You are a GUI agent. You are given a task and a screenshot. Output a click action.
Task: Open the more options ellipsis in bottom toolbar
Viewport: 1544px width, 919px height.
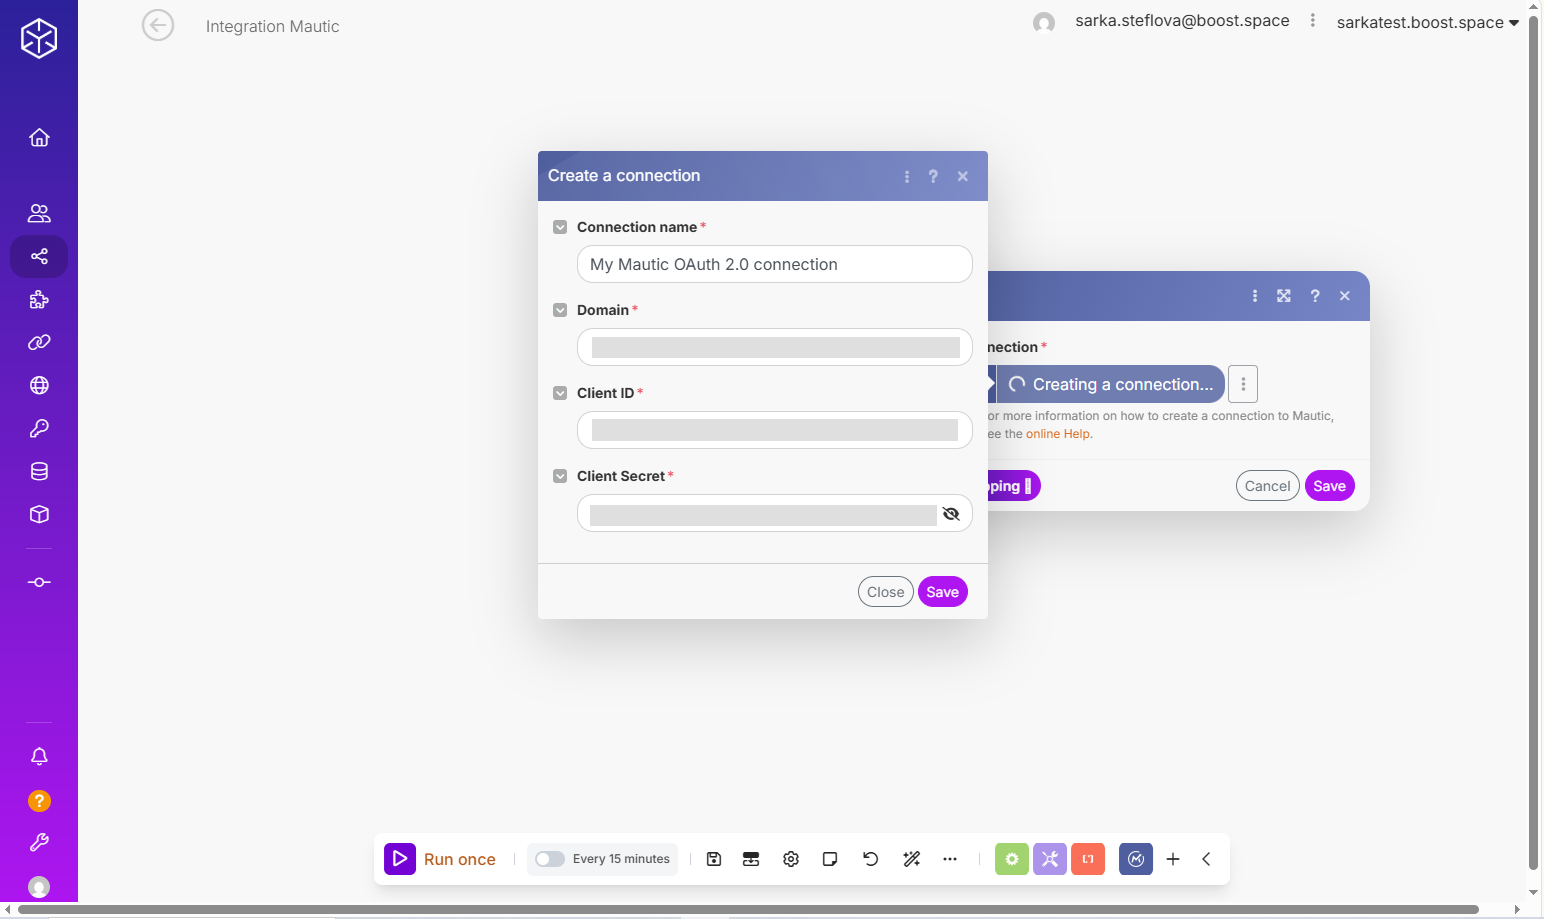tap(950, 859)
